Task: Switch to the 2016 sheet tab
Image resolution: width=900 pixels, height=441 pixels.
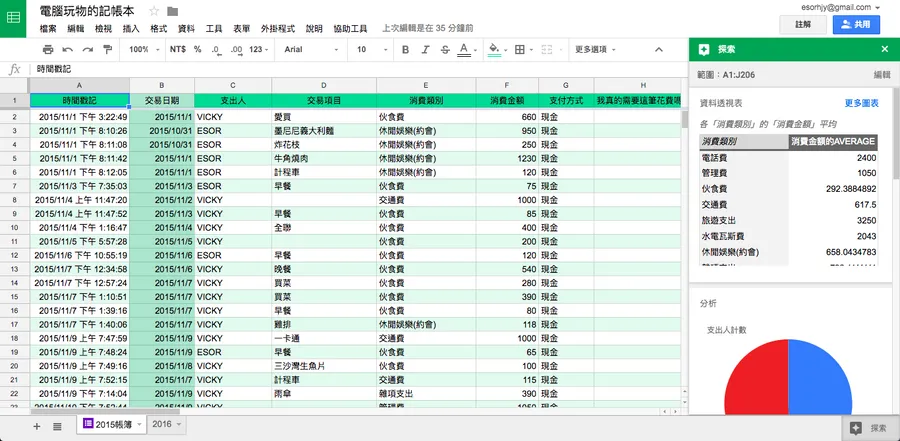Action: coord(166,425)
